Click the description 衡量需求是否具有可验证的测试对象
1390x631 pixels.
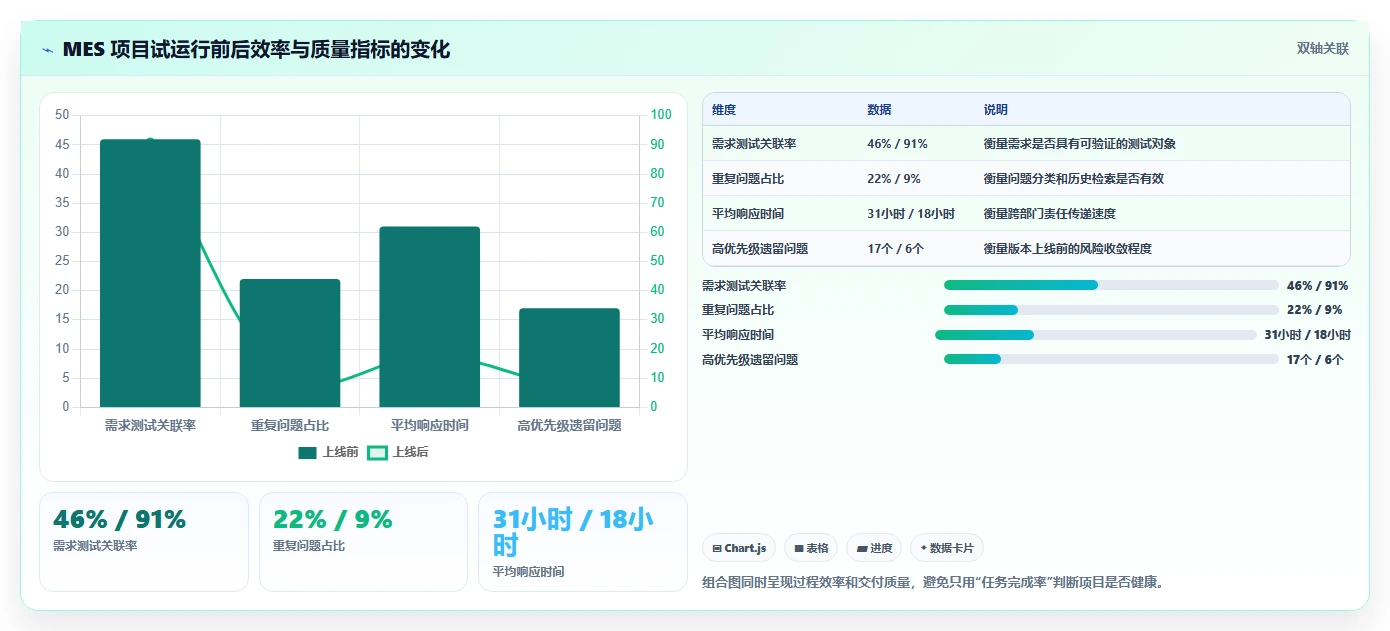point(1080,144)
